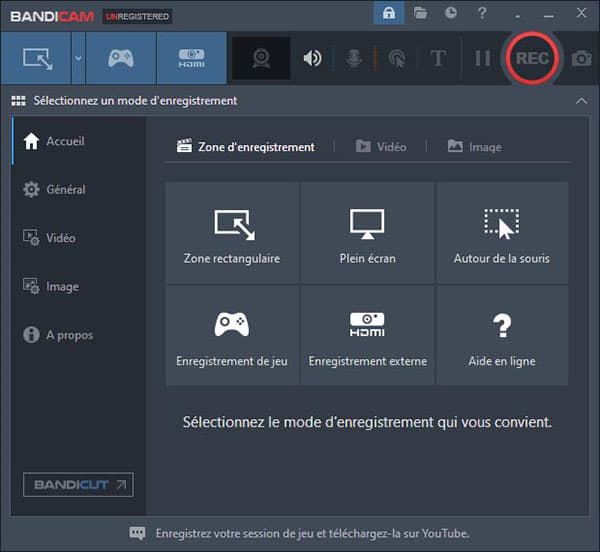
Task: Toggle the microphone recording icon
Action: (354, 58)
